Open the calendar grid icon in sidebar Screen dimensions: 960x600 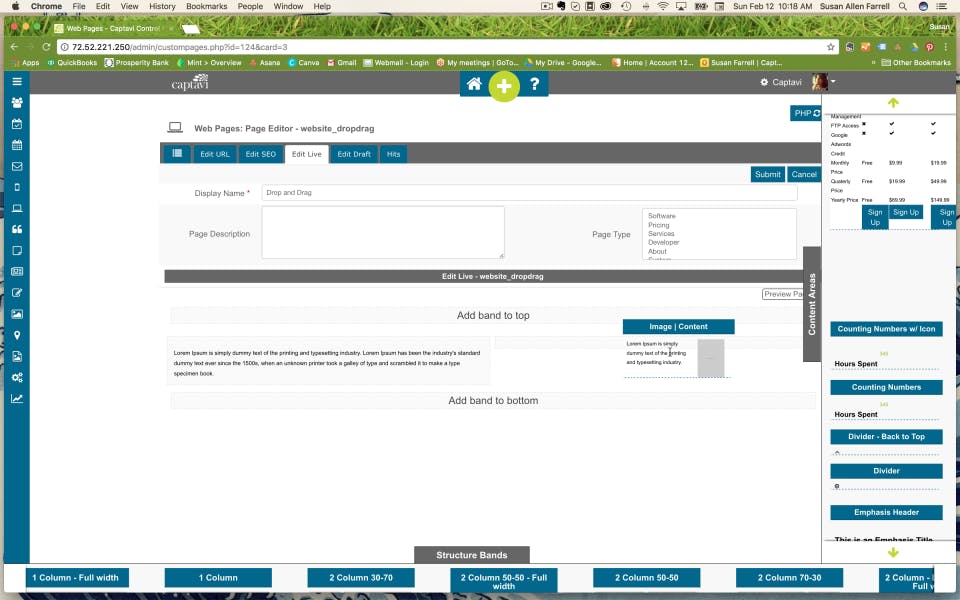pos(17,145)
